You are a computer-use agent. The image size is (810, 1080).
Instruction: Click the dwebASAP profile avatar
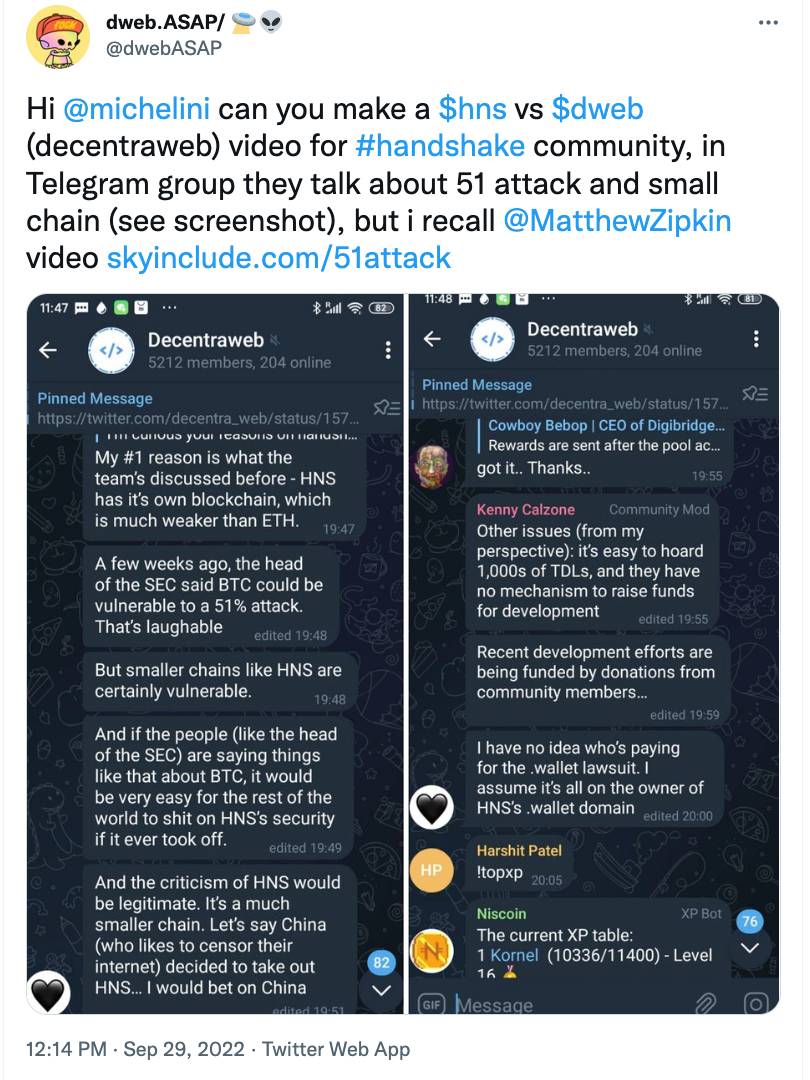(58, 35)
